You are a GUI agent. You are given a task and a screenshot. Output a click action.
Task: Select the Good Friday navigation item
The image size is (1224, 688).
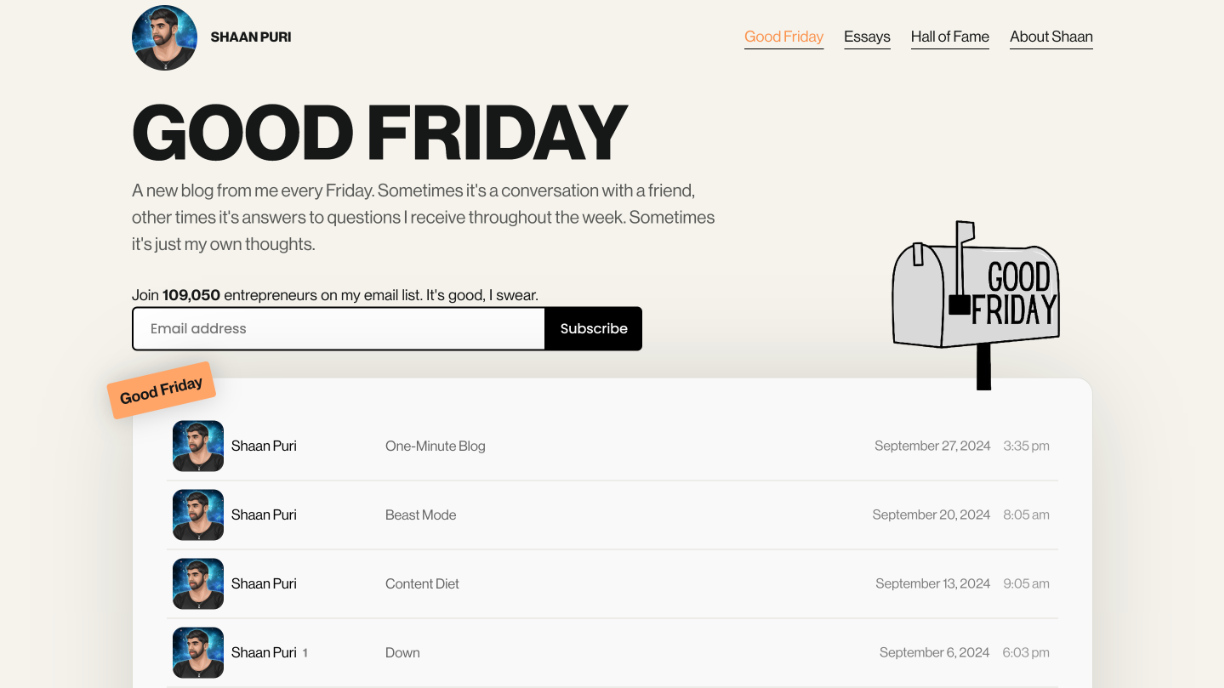coord(783,36)
